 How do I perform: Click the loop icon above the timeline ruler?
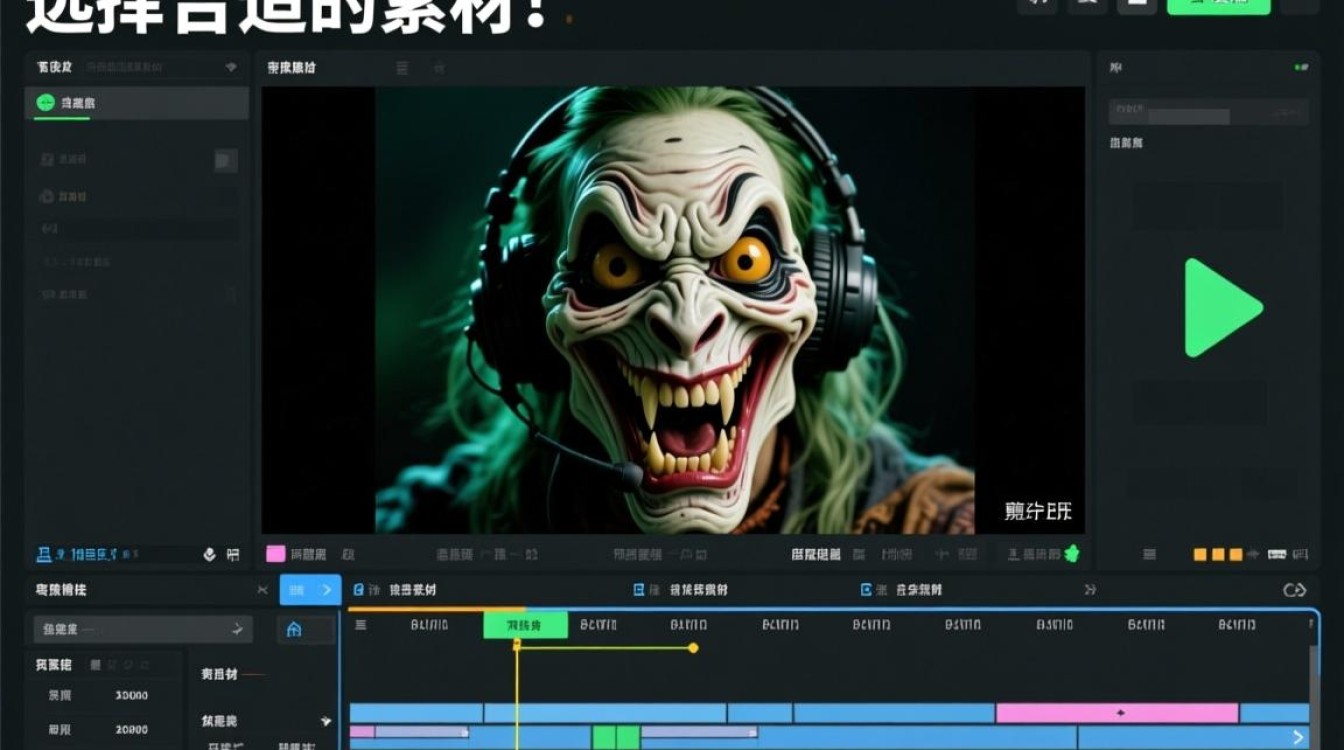click(x=1297, y=589)
